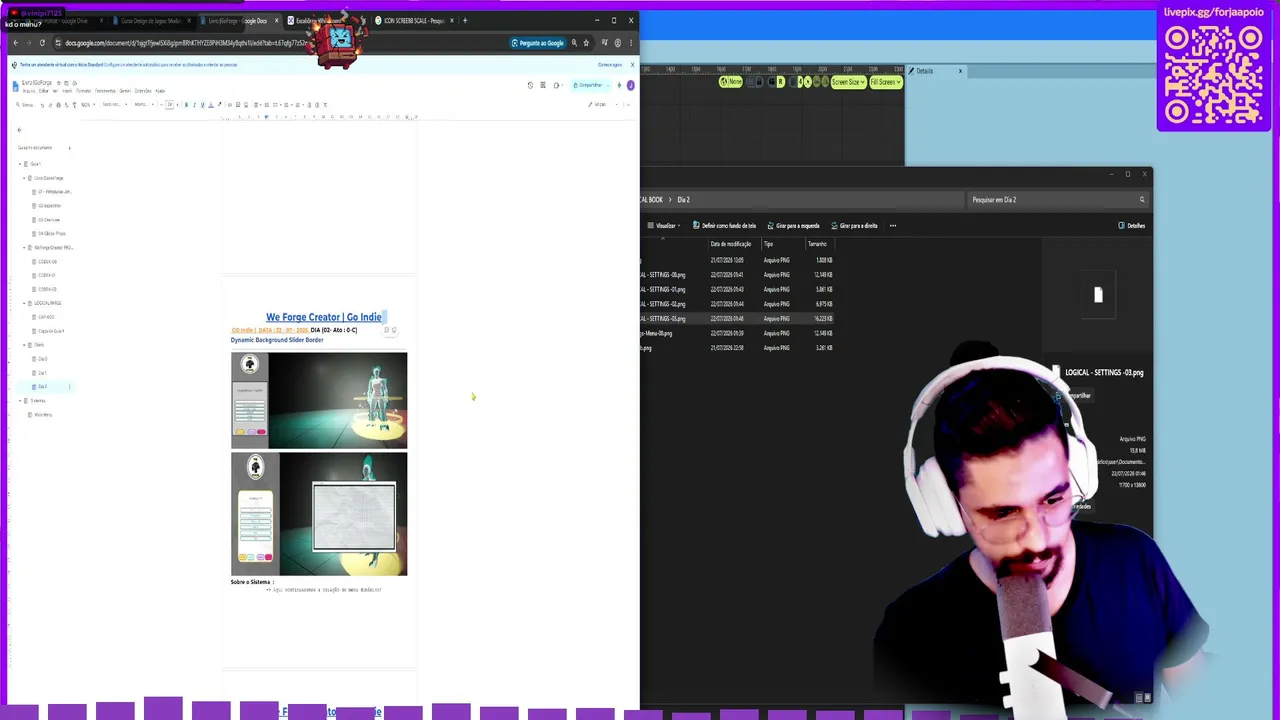Viewport: 1280px width, 720px height.
Task: Open Dia 1 in the document outline
Action: (42, 373)
